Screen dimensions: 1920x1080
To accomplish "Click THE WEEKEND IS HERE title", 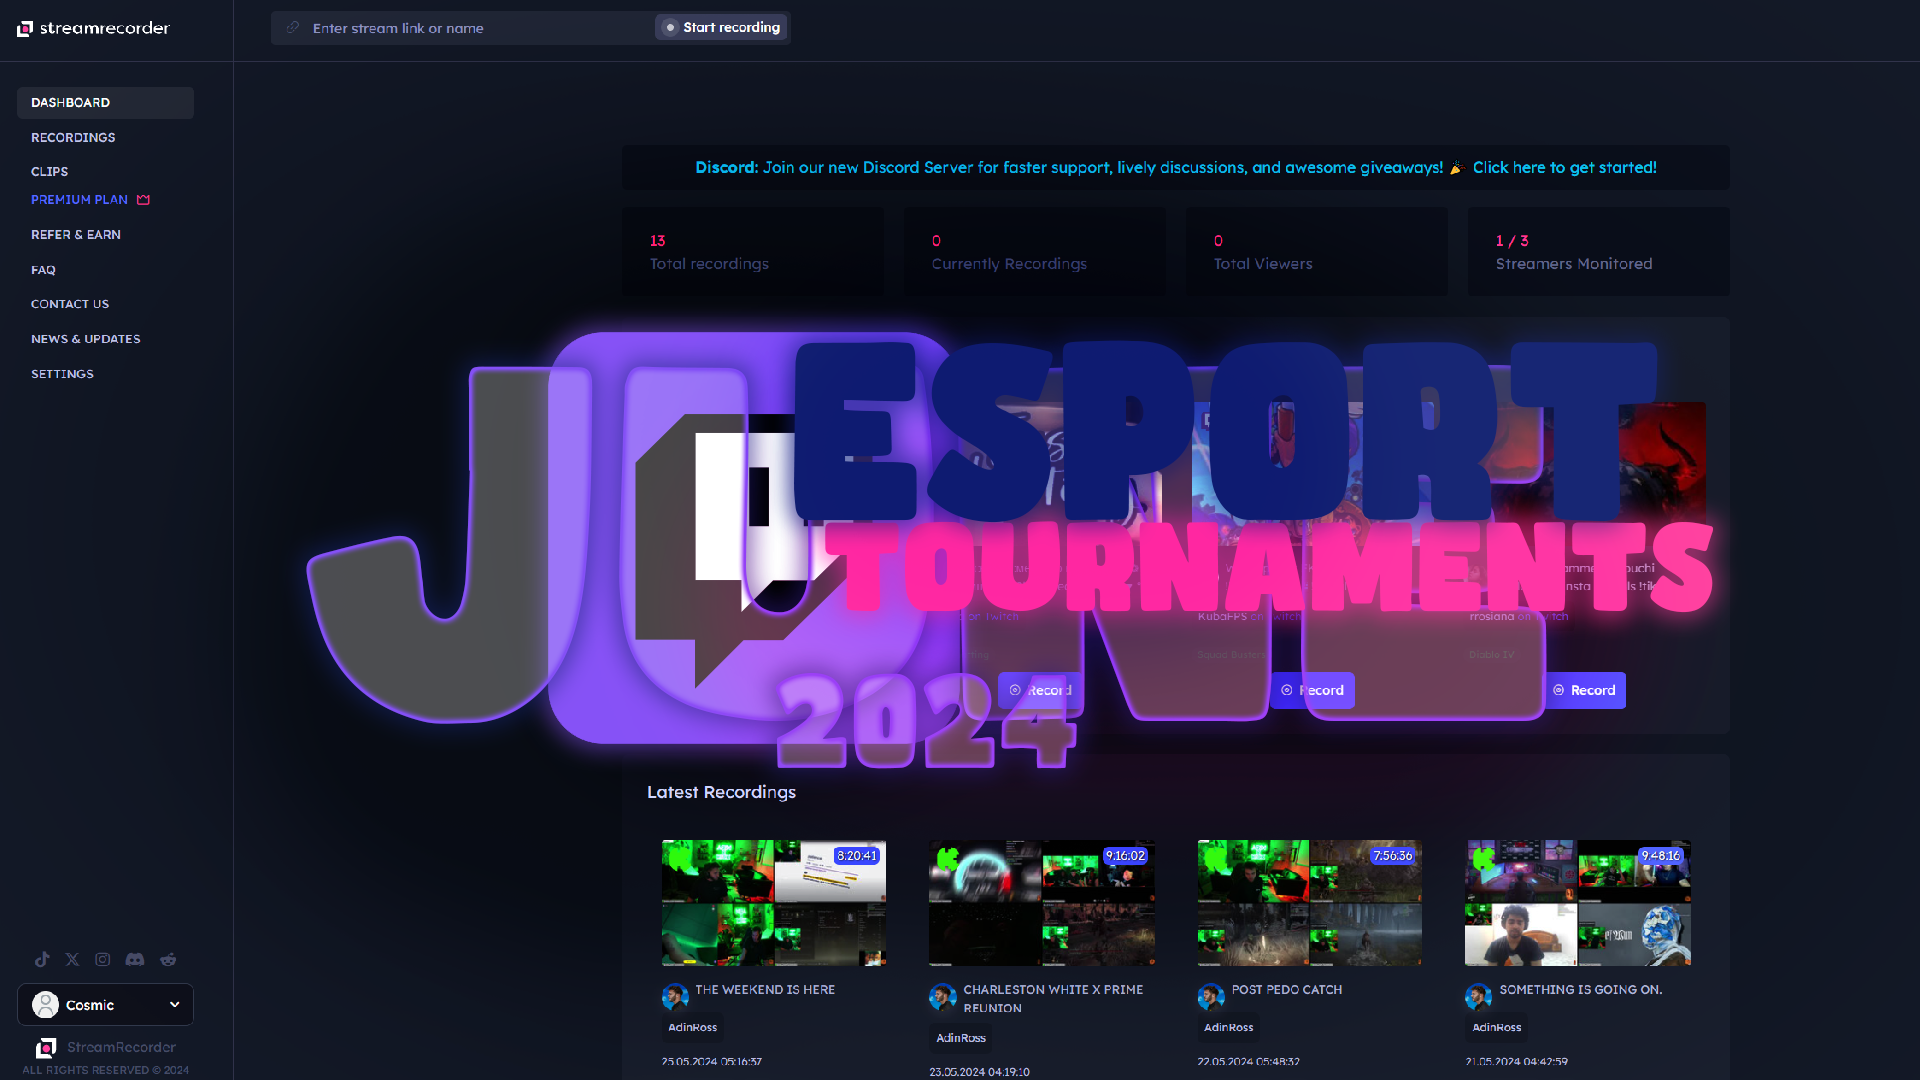I will click(765, 989).
